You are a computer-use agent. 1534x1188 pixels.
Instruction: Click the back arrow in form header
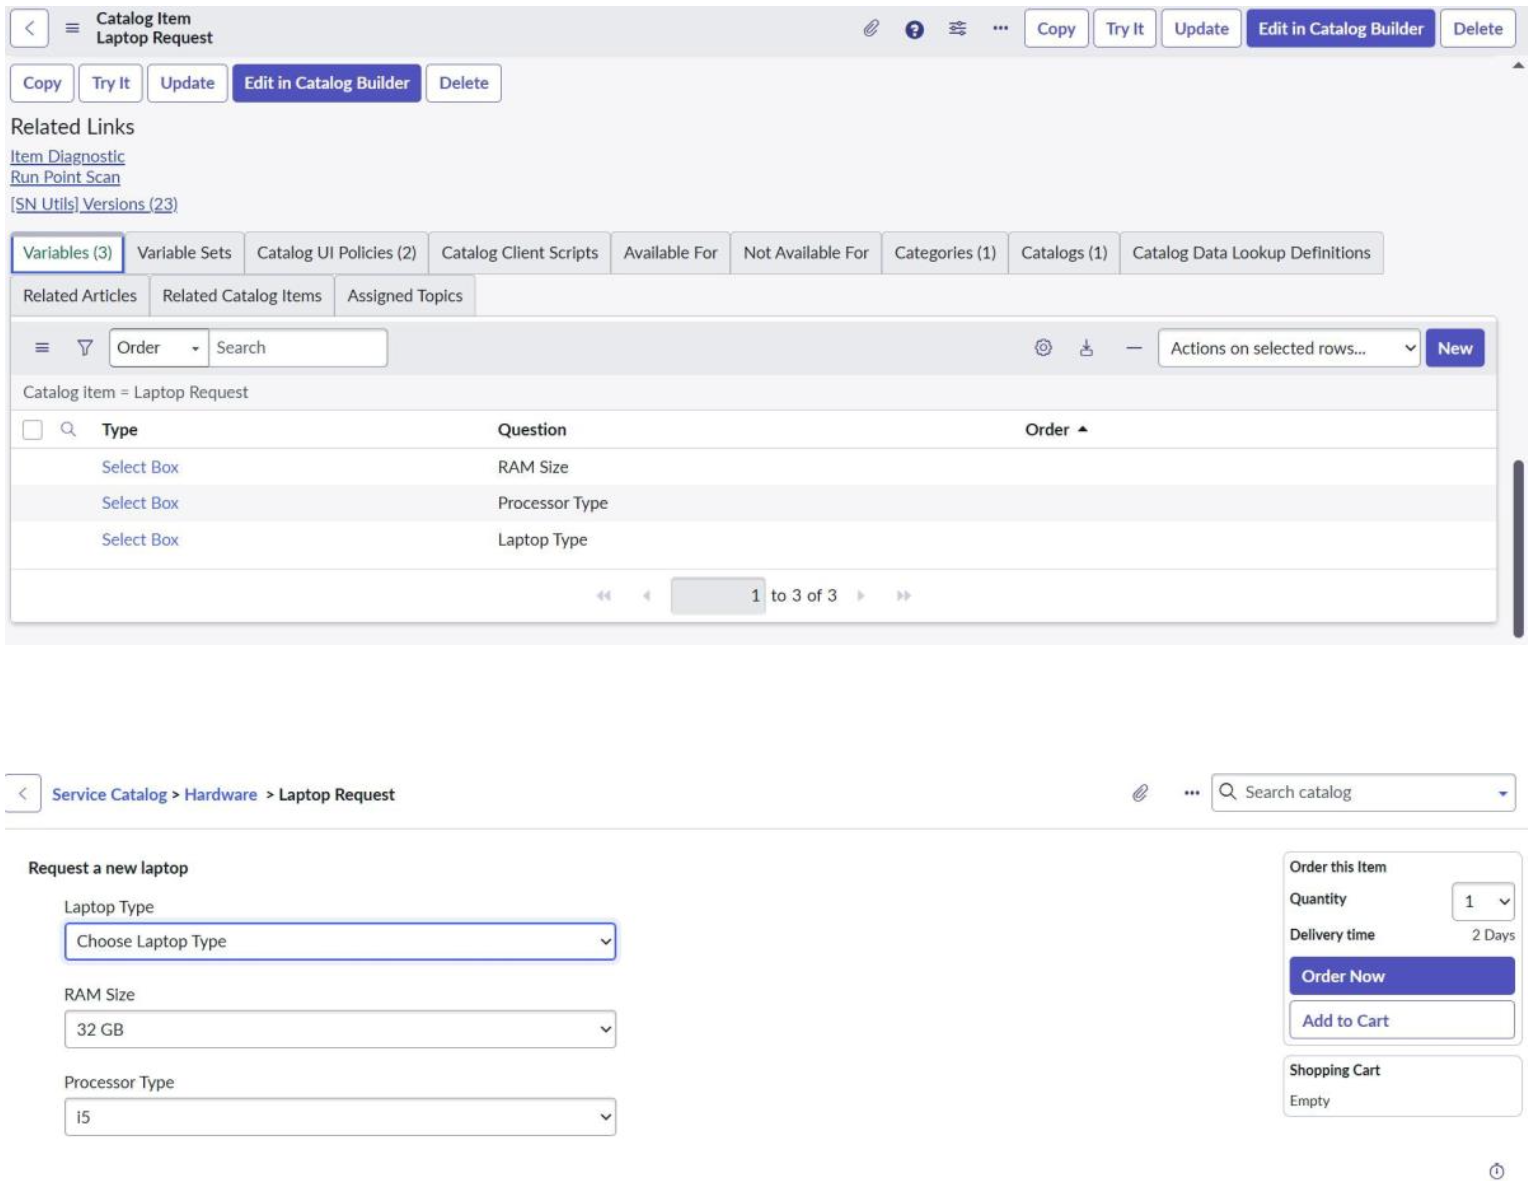pyautogui.click(x=29, y=28)
